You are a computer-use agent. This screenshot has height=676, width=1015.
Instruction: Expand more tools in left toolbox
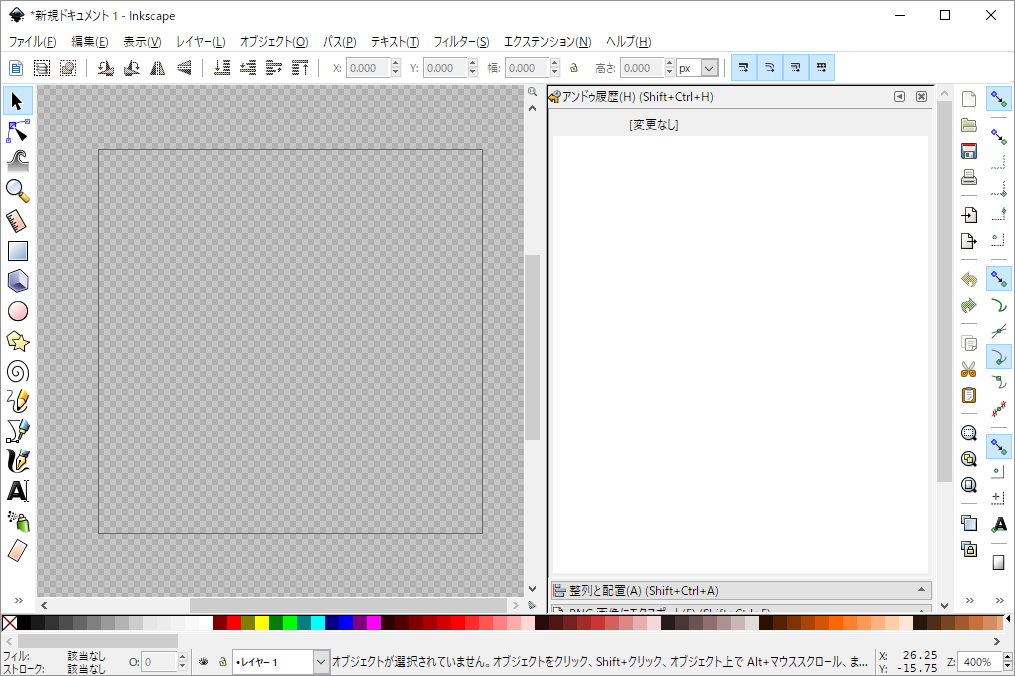(18, 600)
